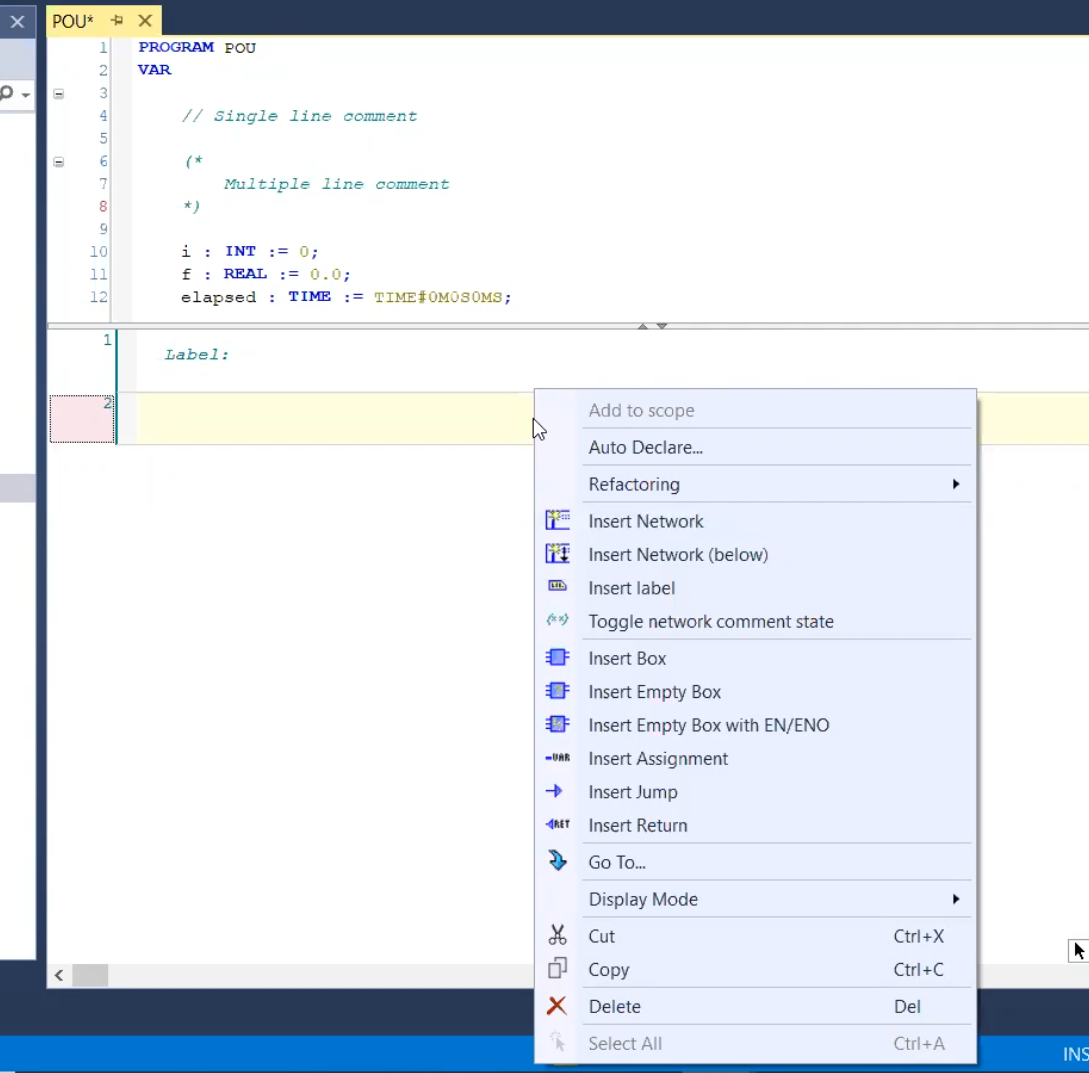Collapse the multi-line comment block at line 6
This screenshot has height=1073, width=1089.
coord(58,161)
